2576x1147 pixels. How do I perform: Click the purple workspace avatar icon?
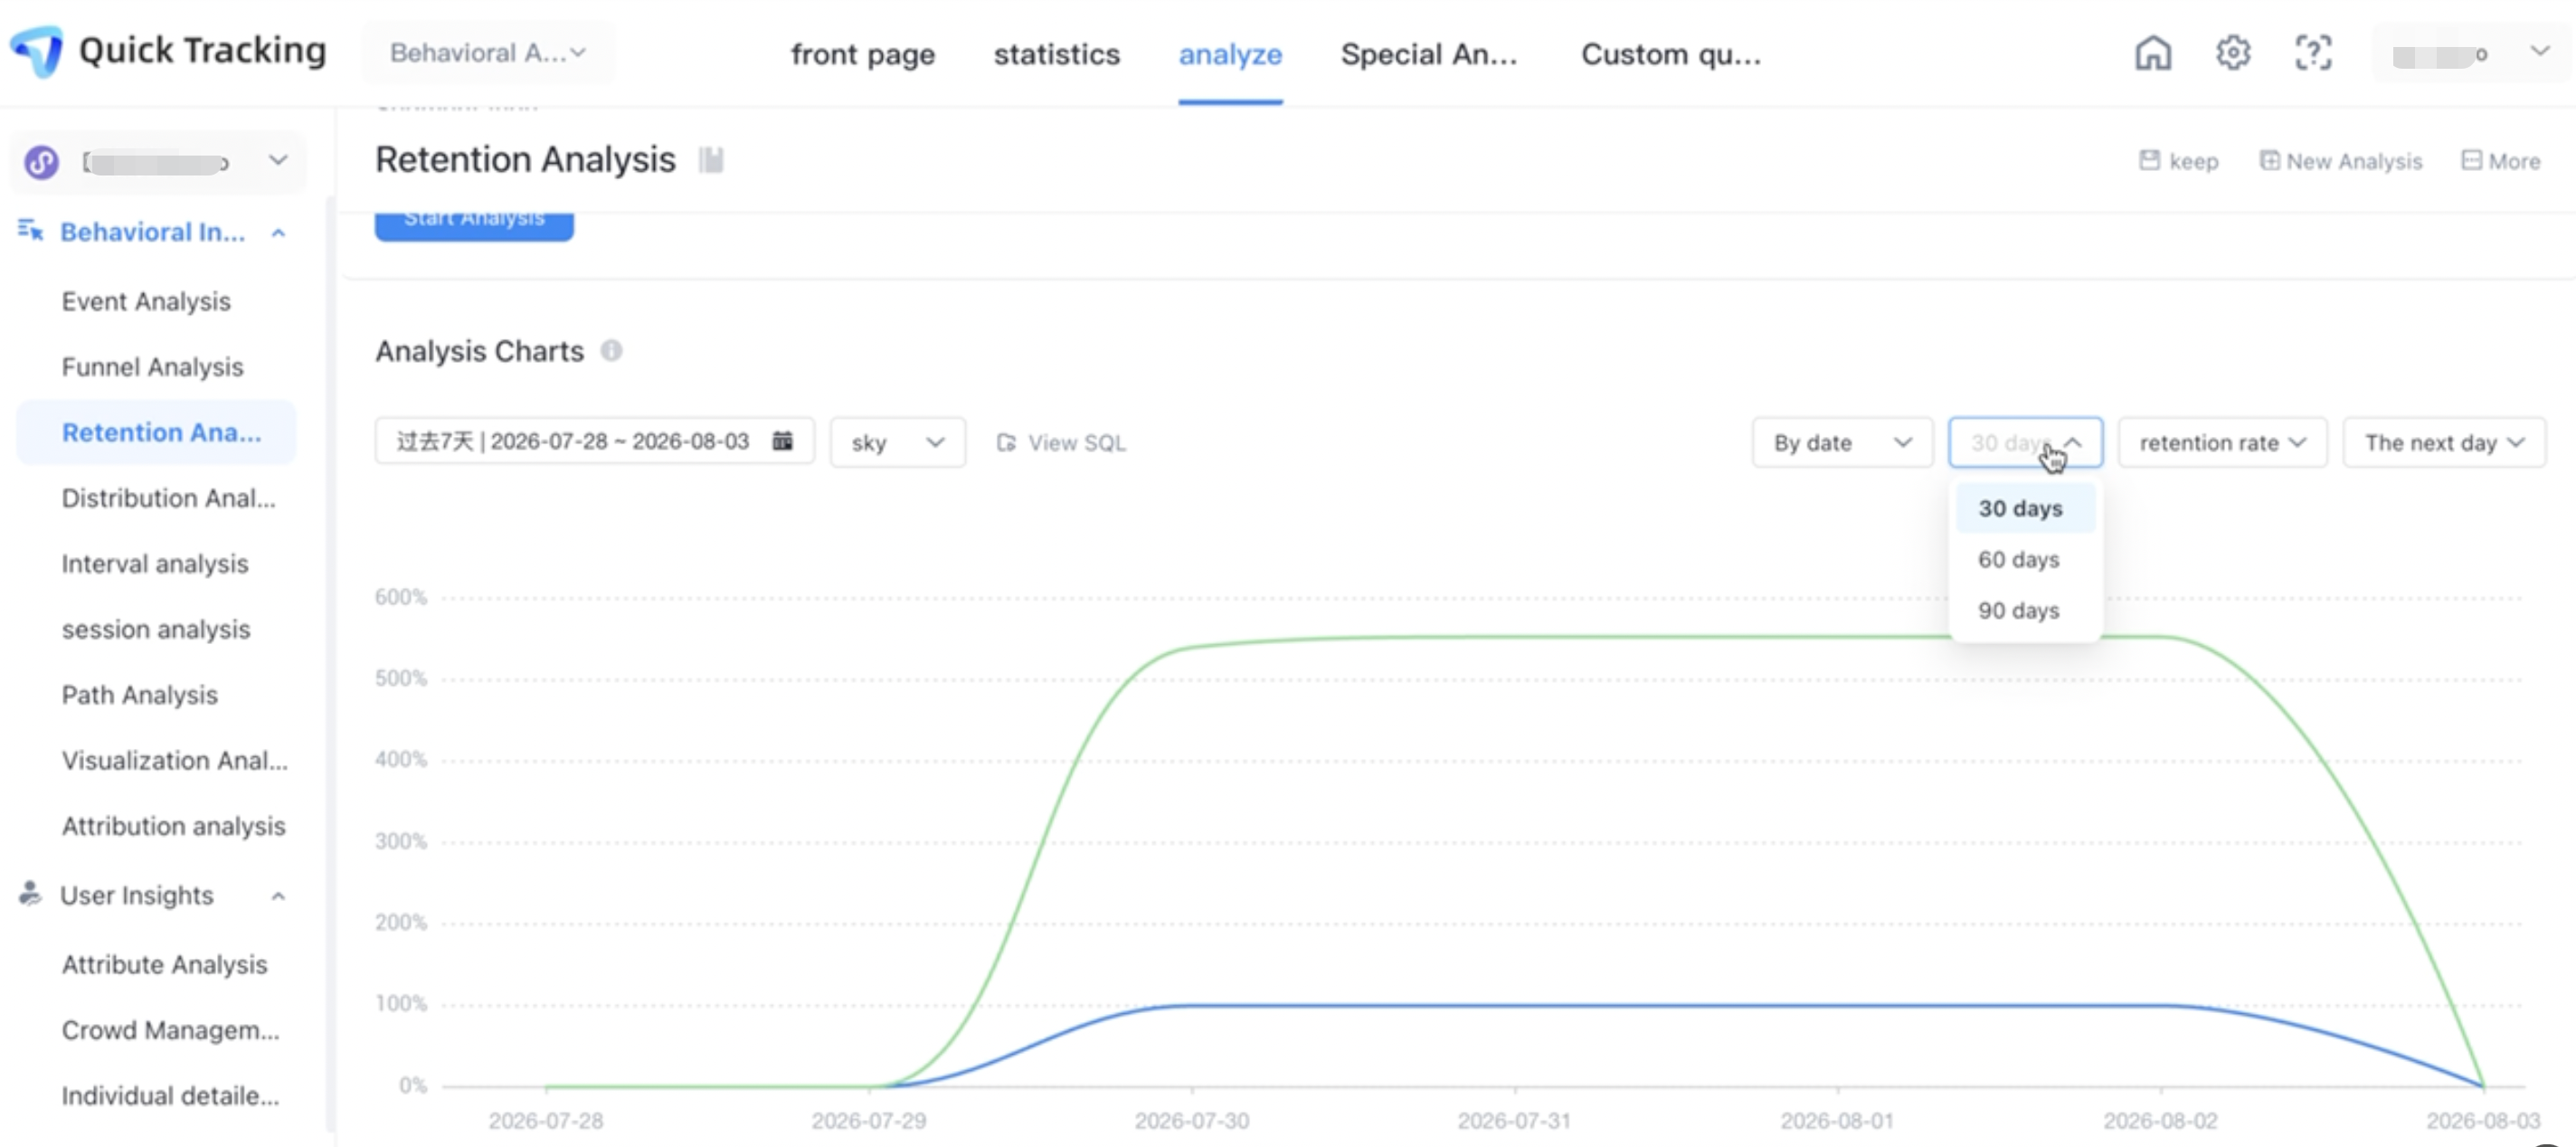point(42,162)
